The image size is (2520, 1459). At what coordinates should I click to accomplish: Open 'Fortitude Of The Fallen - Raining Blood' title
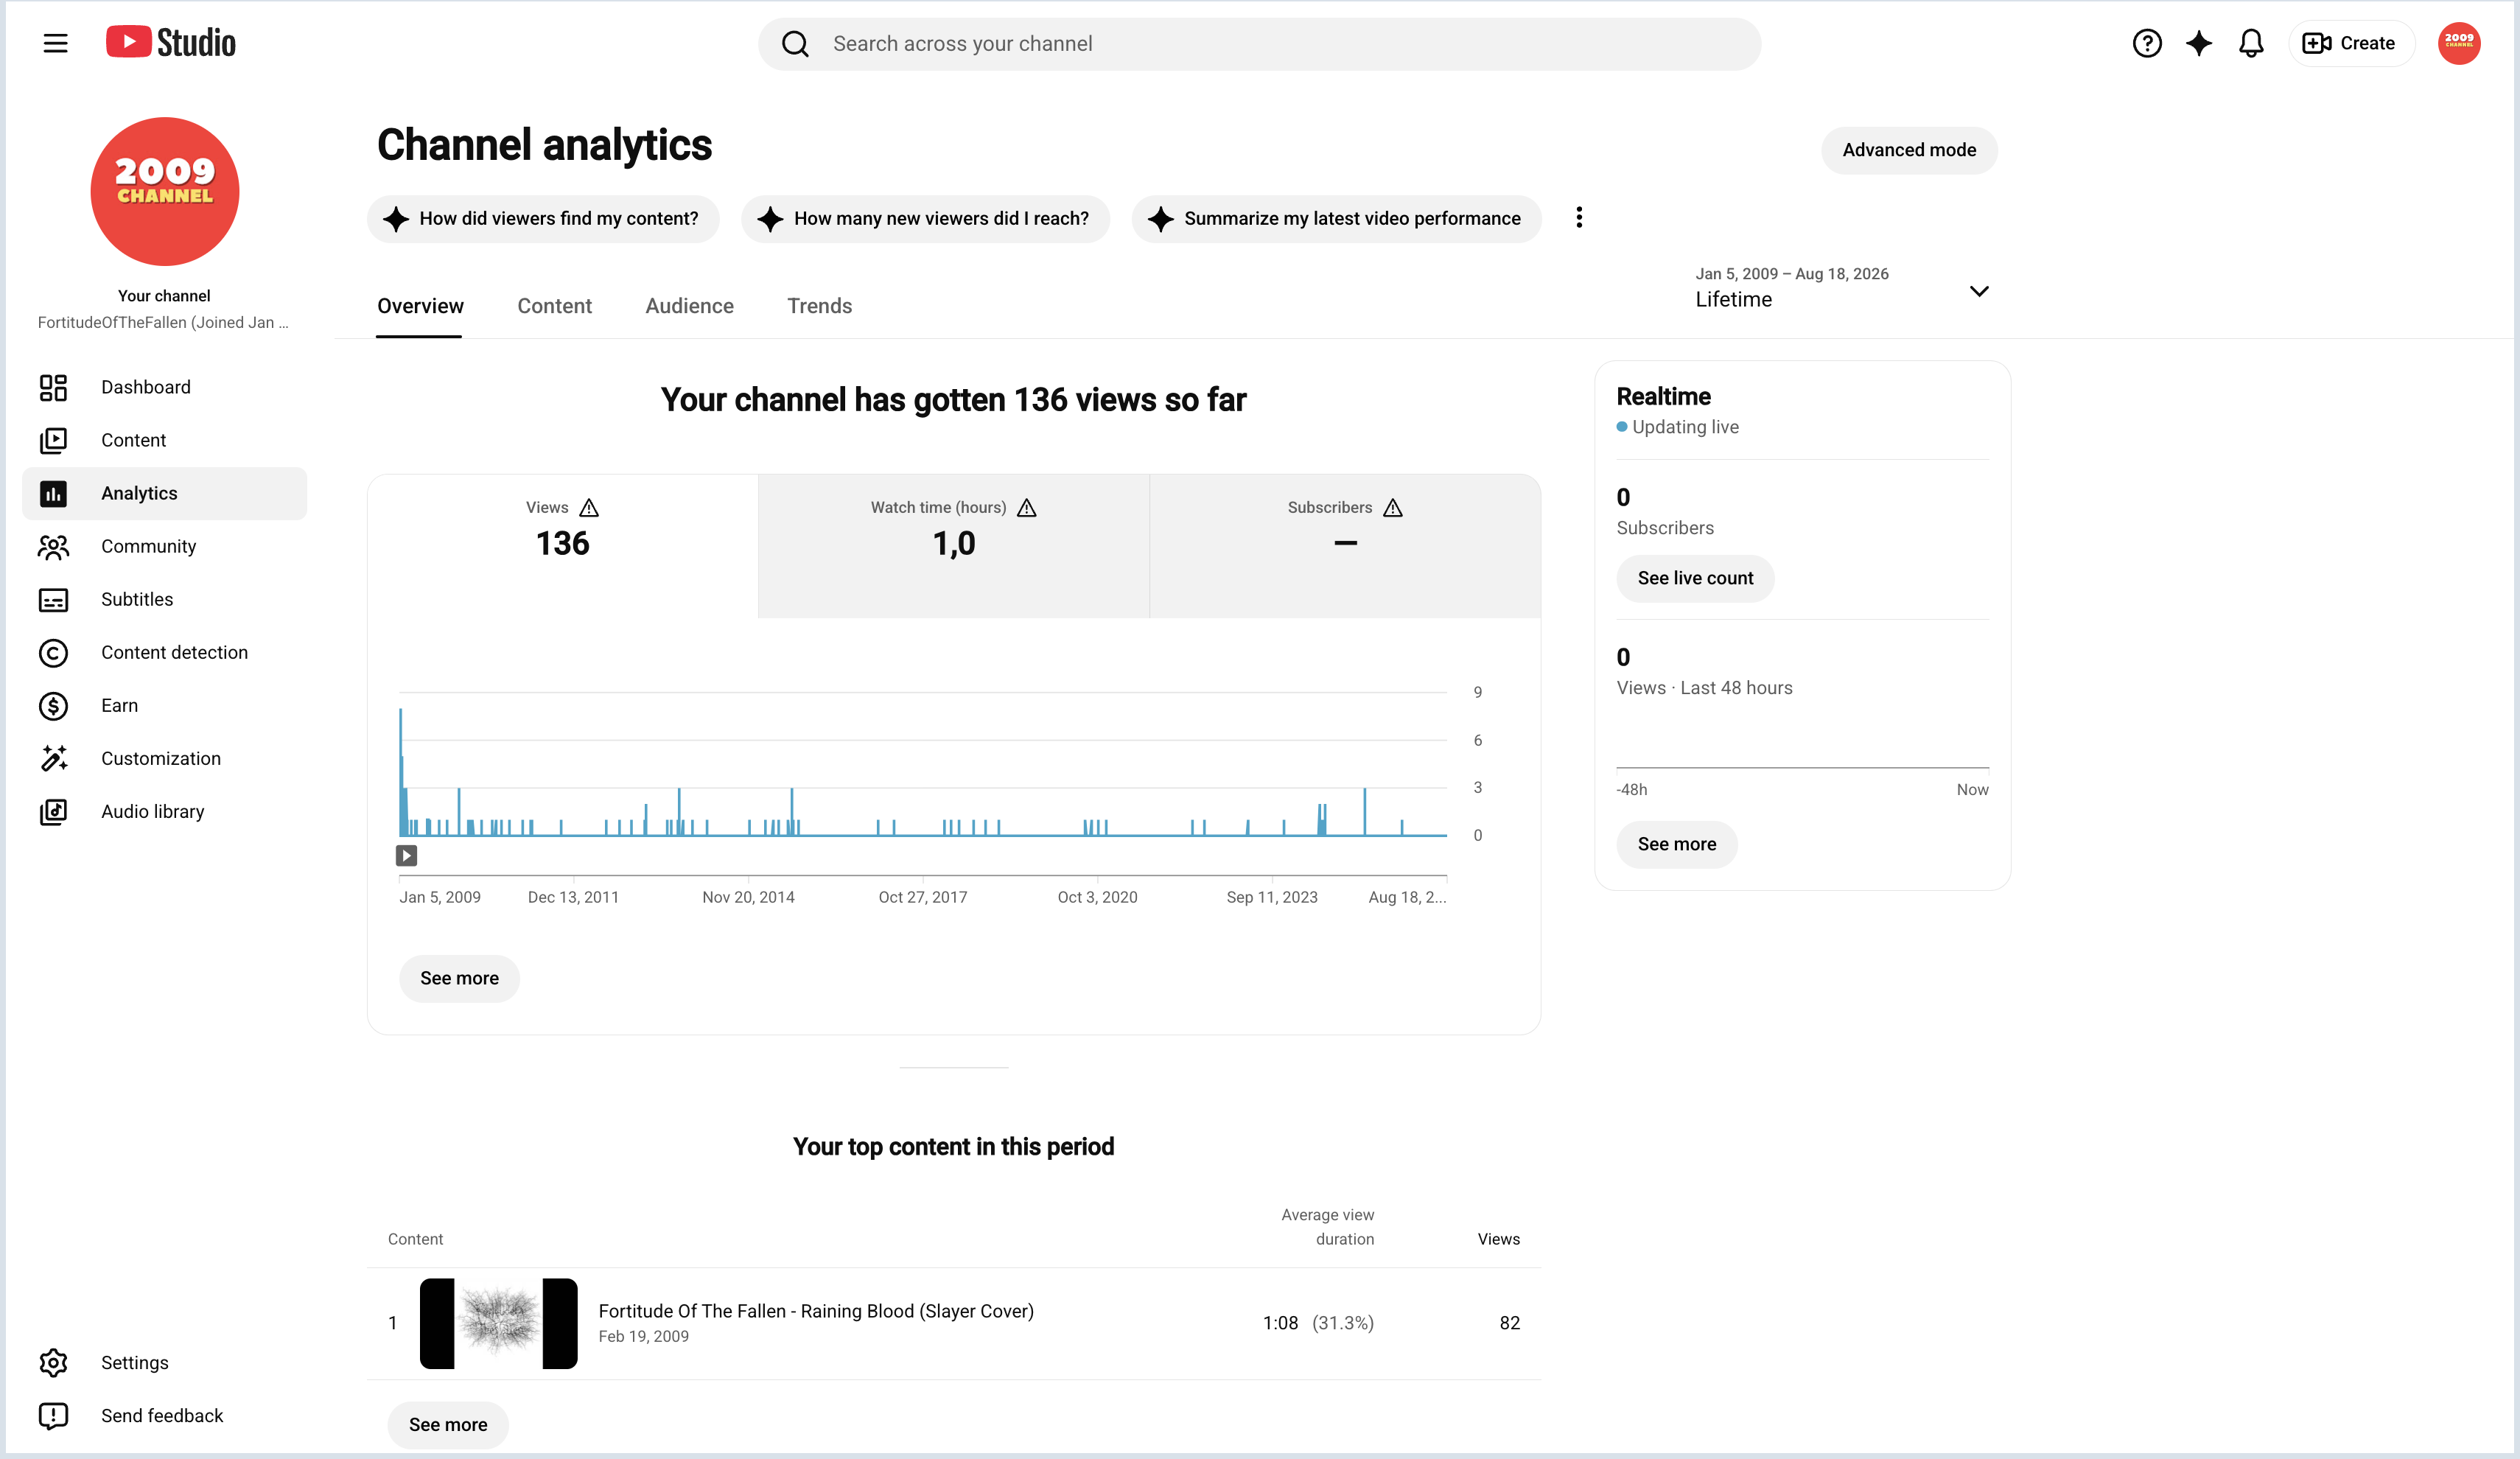[816, 1311]
